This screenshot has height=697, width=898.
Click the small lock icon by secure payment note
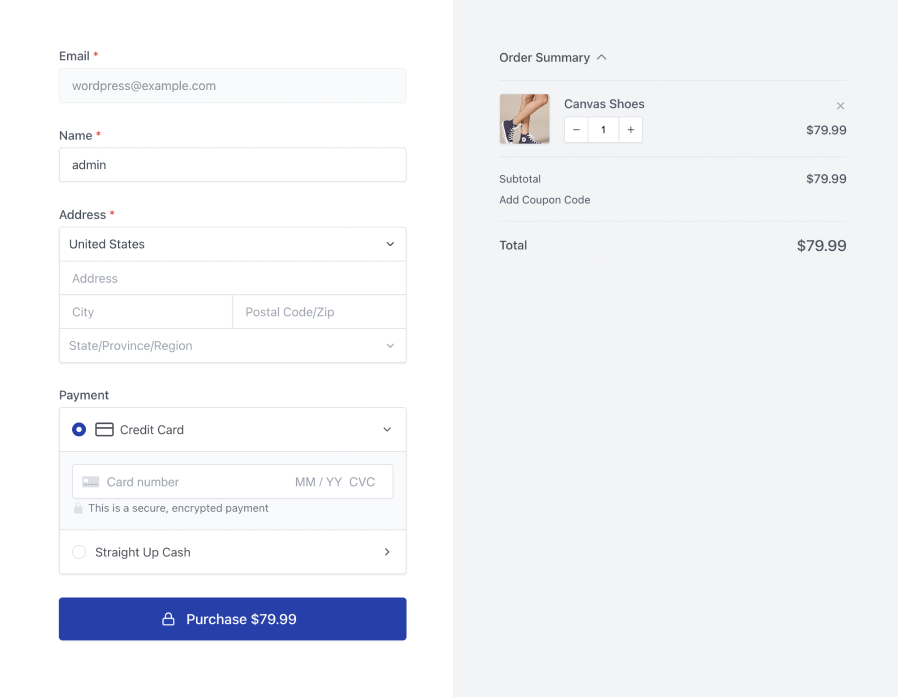[78, 509]
